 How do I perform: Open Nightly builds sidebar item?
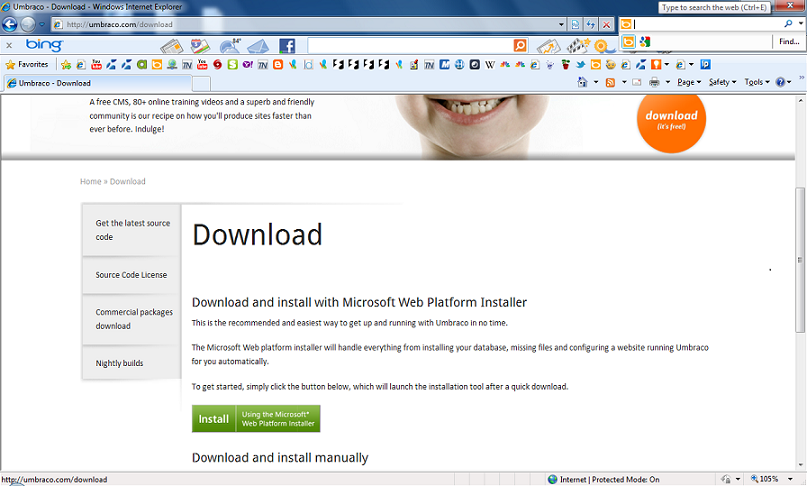pyautogui.click(x=132, y=363)
